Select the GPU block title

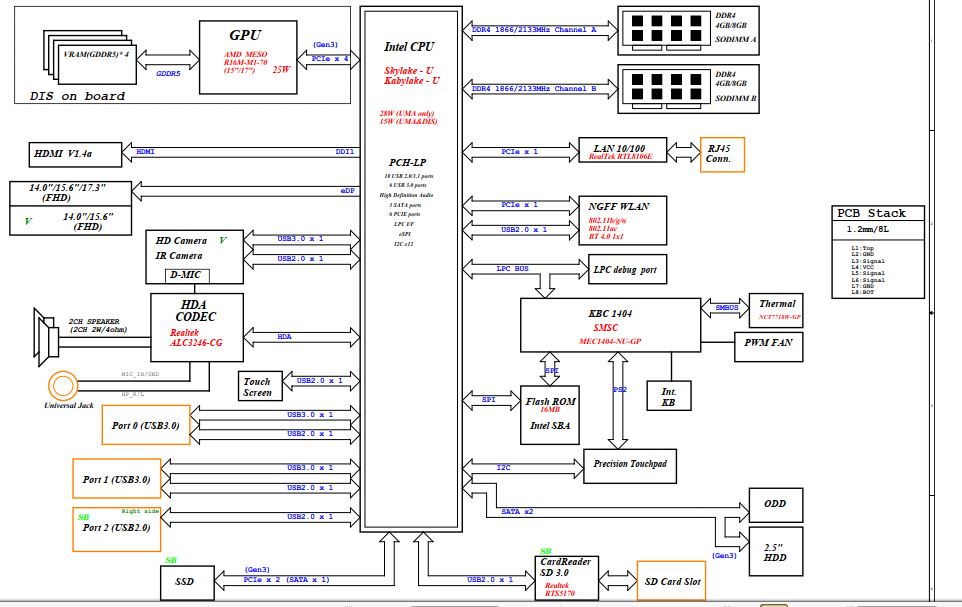pyautogui.click(x=245, y=35)
